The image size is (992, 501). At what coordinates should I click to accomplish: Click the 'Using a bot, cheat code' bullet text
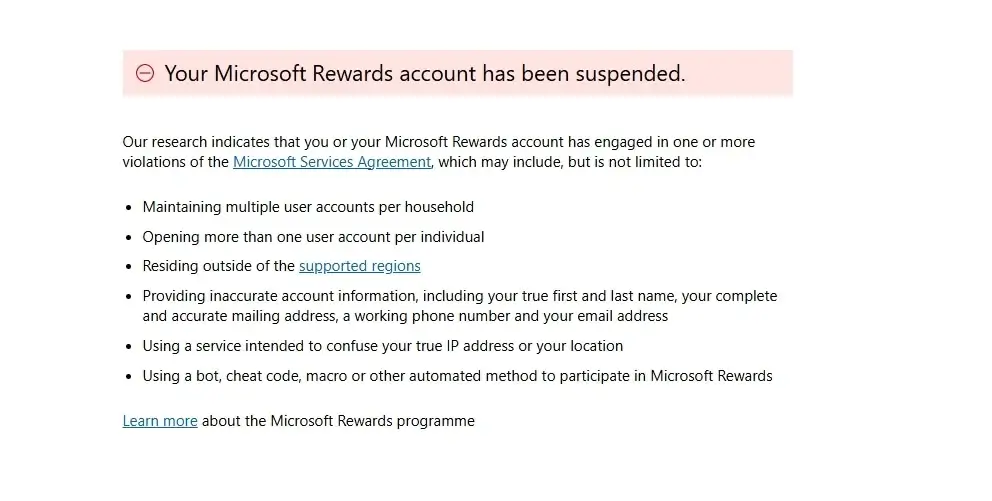click(x=457, y=376)
